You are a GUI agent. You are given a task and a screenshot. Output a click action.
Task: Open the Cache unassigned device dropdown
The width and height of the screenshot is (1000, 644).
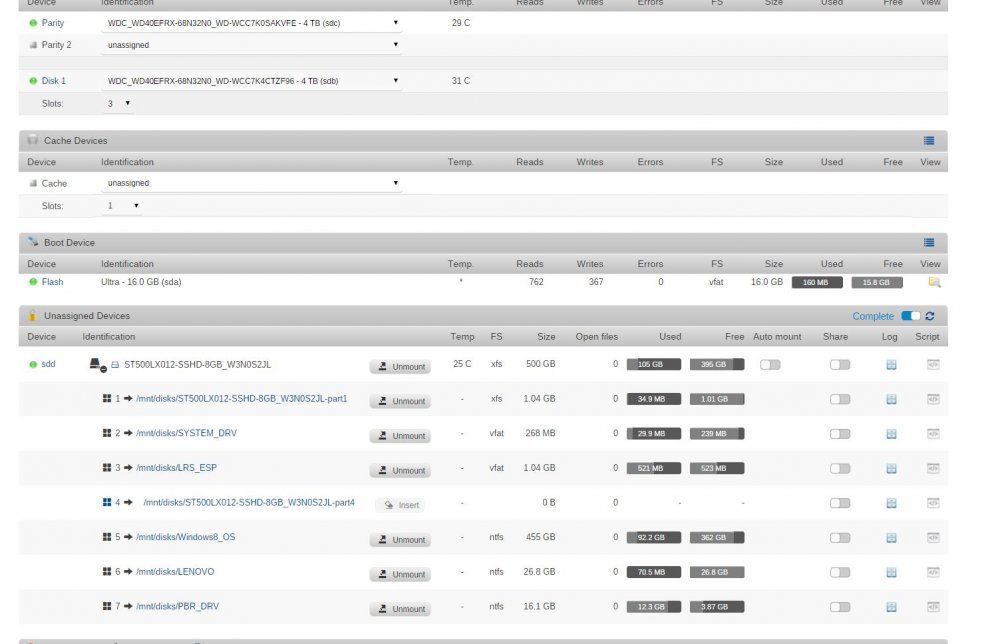pyautogui.click(x=251, y=183)
